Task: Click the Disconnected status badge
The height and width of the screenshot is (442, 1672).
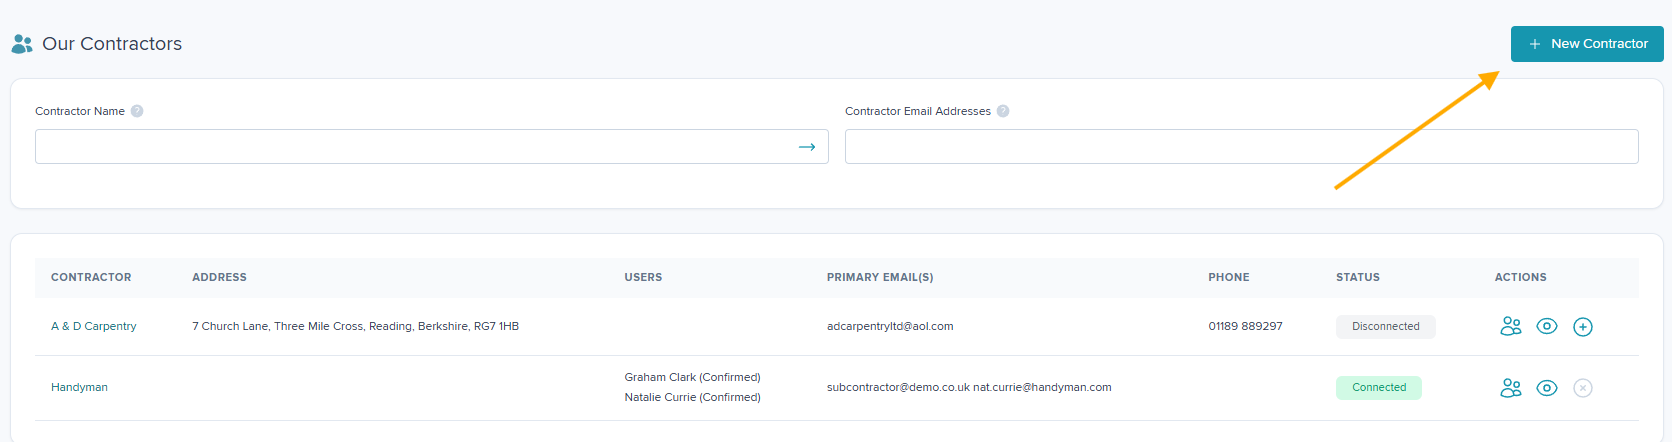Action: tap(1386, 327)
